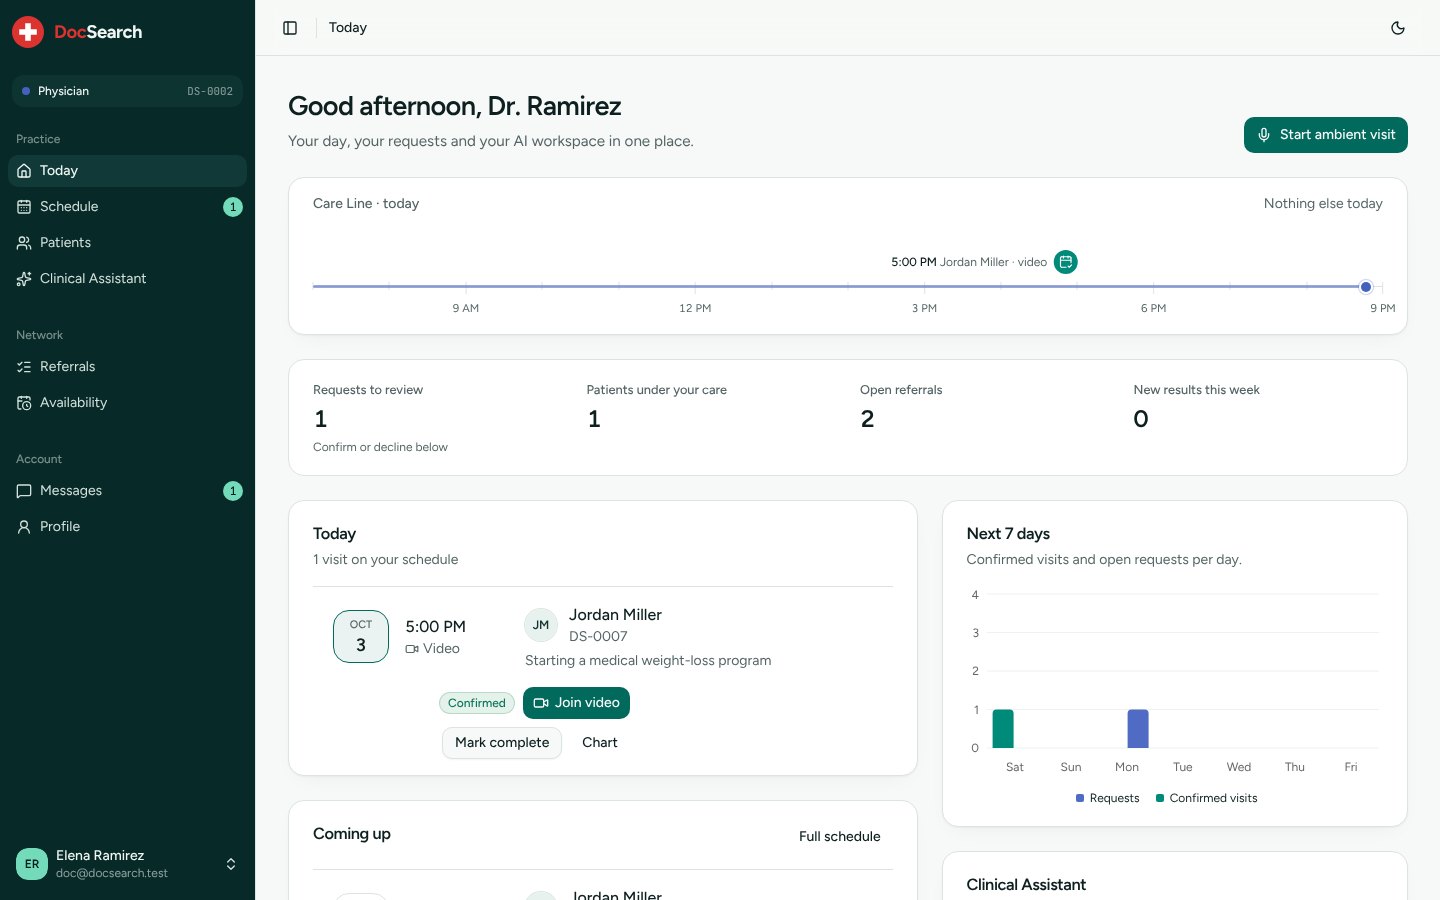Viewport: 1440px width, 900px height.
Task: Click patient ID DS-0007
Action: [x=598, y=636]
